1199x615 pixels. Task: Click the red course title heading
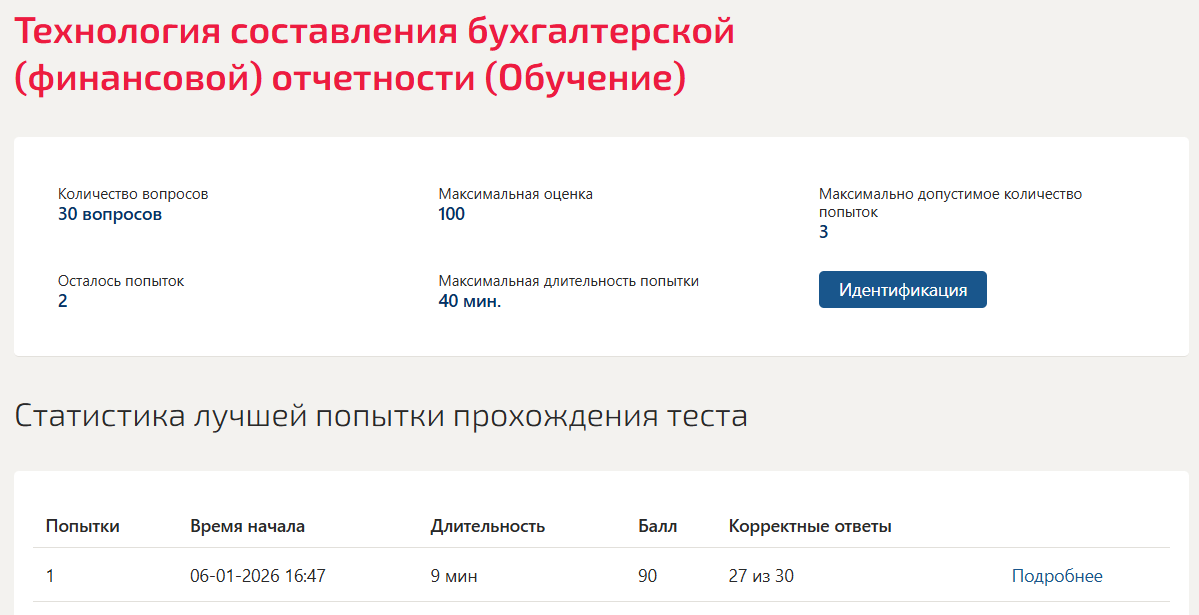click(x=375, y=54)
